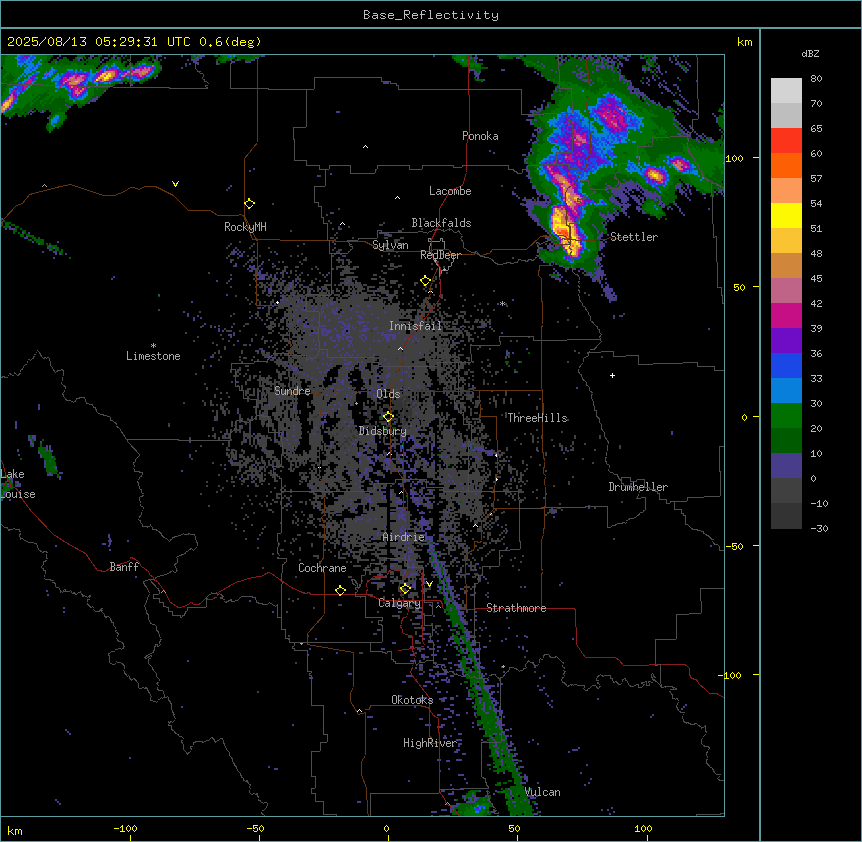Screen dimensions: 862x842
Task: Click the -100 tick on the bottom axis
Action: [125, 828]
